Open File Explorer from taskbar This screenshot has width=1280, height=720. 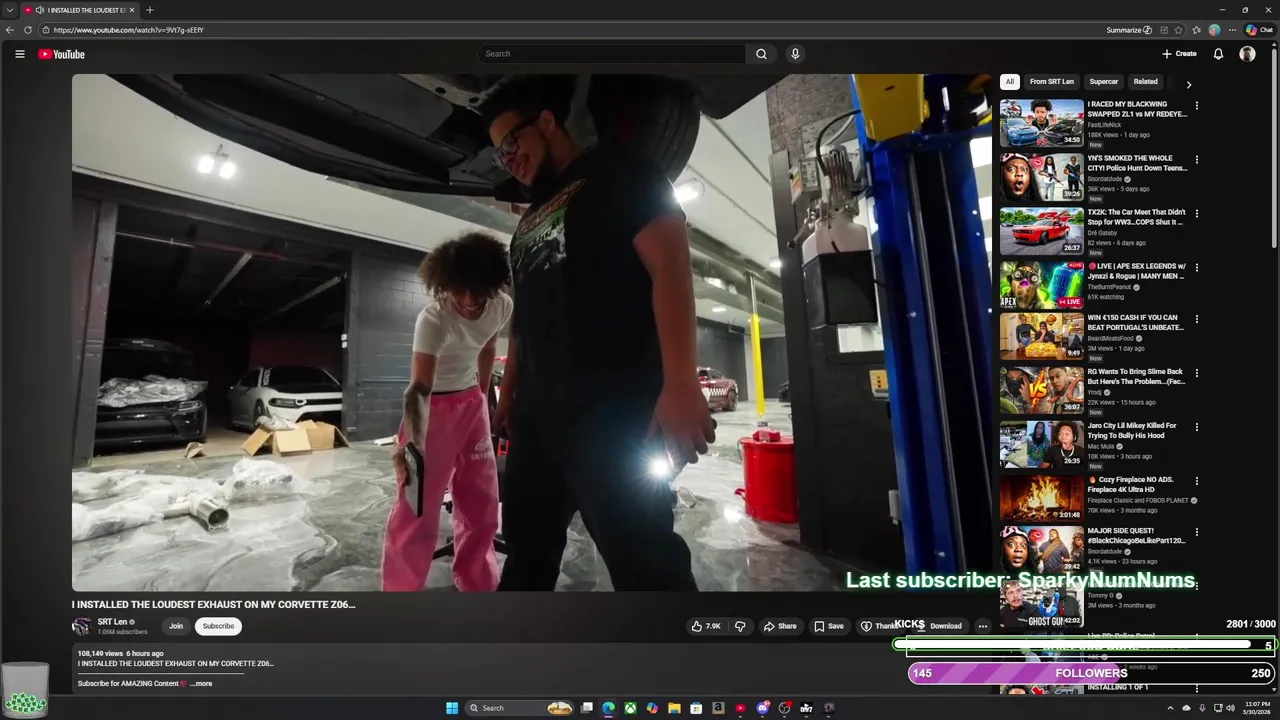pyautogui.click(x=674, y=708)
